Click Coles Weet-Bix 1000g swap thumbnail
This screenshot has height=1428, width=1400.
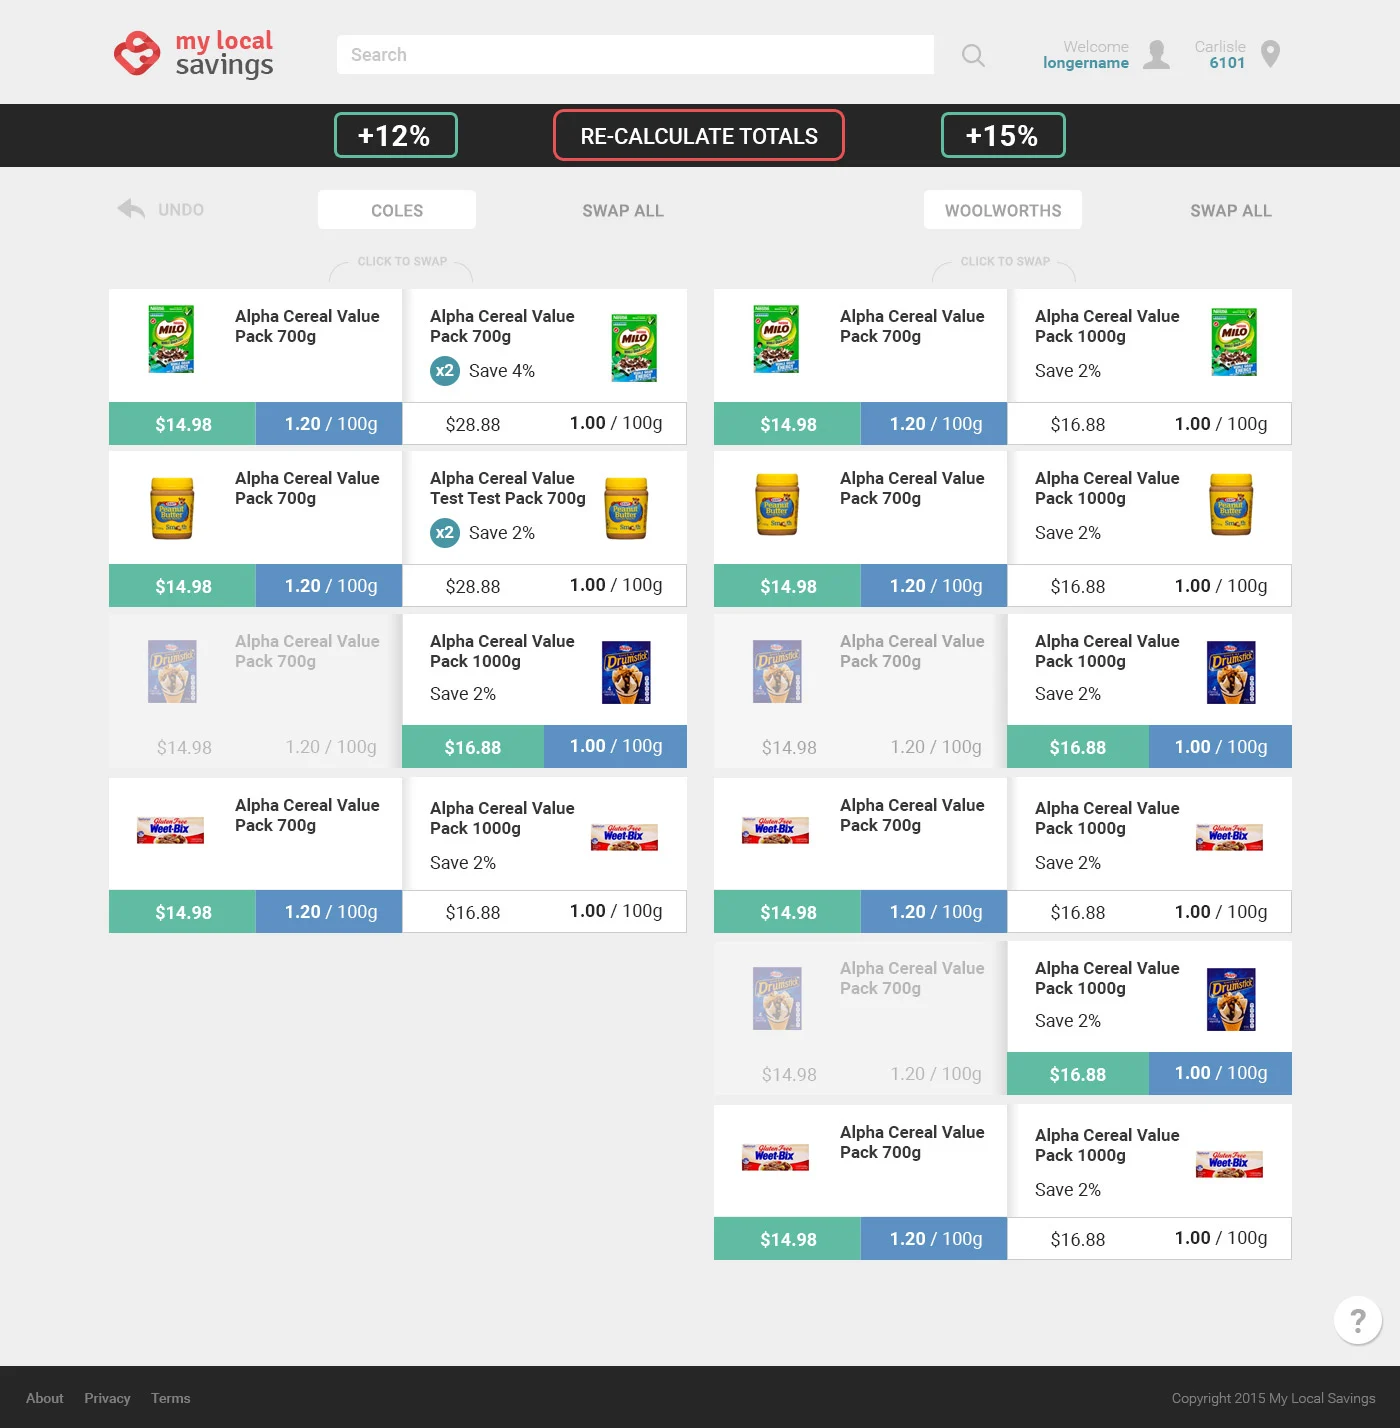tap(624, 837)
